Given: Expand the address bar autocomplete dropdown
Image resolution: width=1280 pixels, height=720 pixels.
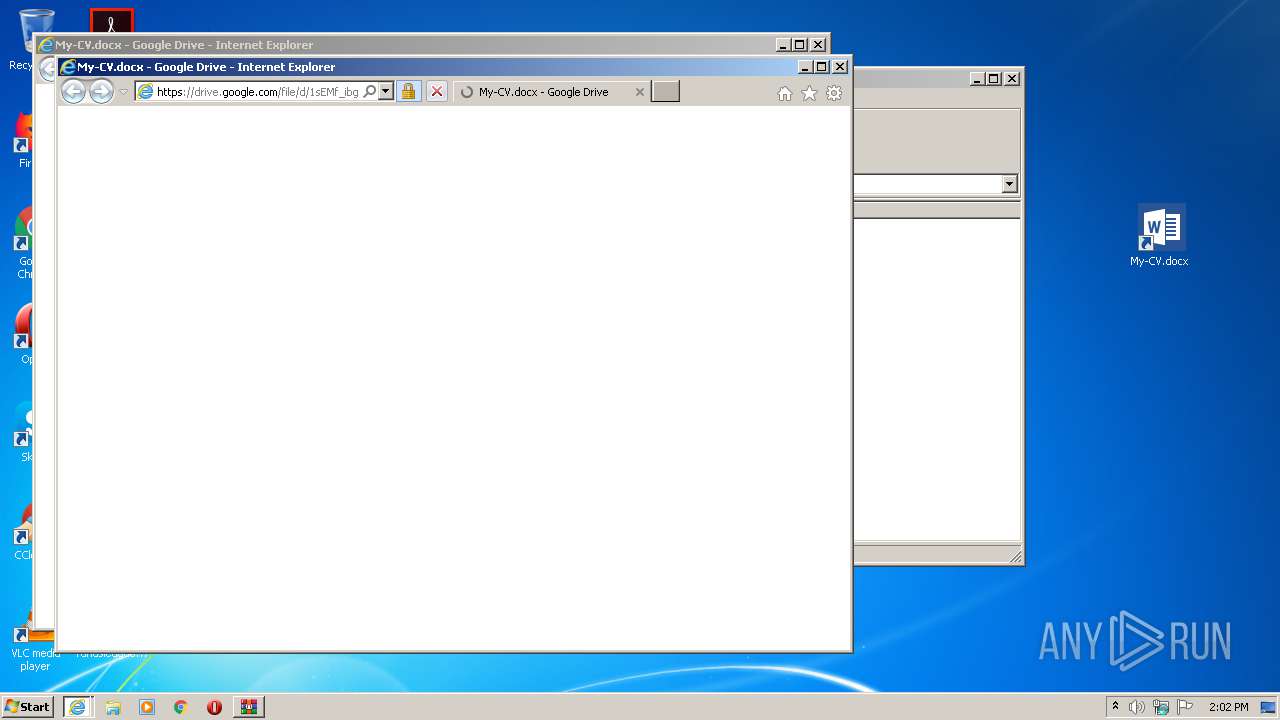Looking at the screenshot, I should [386, 92].
